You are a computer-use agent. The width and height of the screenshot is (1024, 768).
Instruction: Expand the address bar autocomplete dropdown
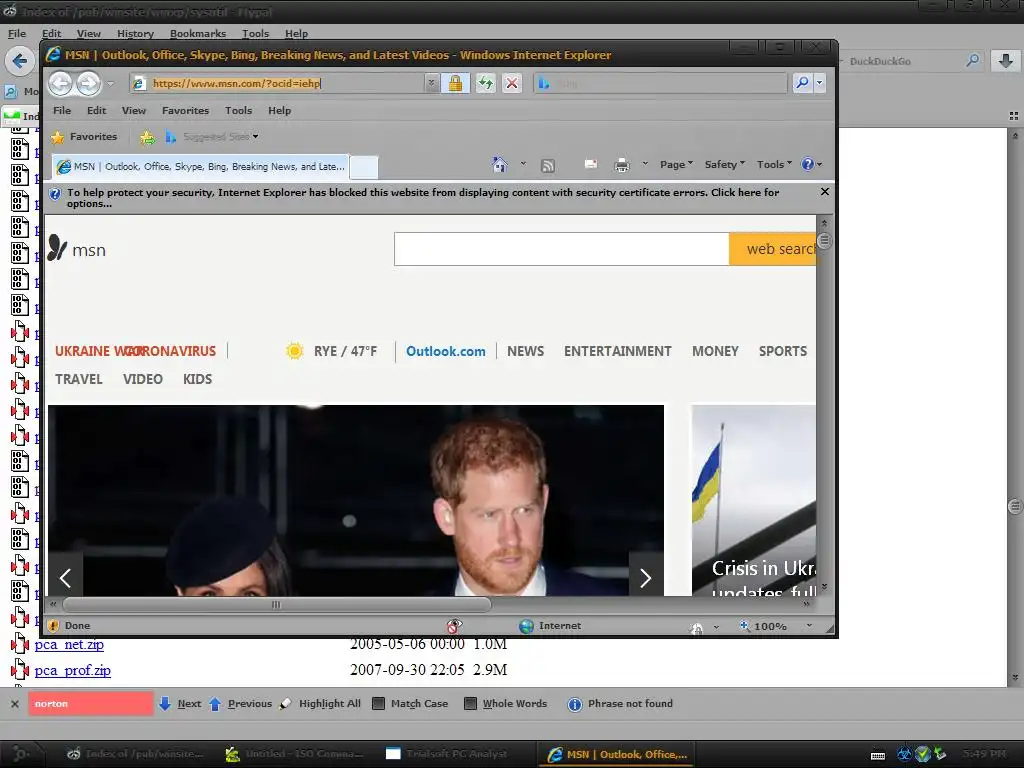coord(431,83)
